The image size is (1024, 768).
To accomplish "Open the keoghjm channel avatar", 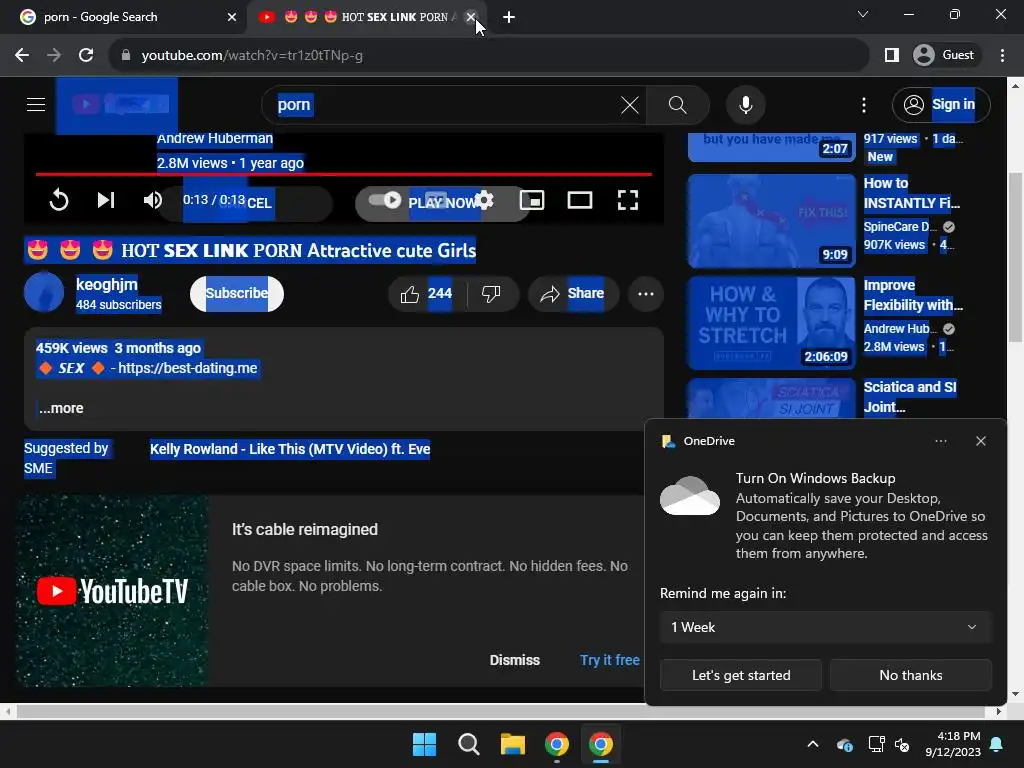I will point(44,293).
